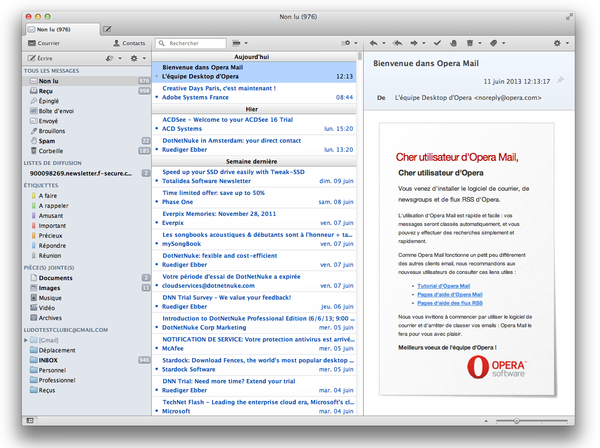The height and width of the screenshot is (448, 600).
Task: Click the message list scrollbar
Action: pos(360,57)
